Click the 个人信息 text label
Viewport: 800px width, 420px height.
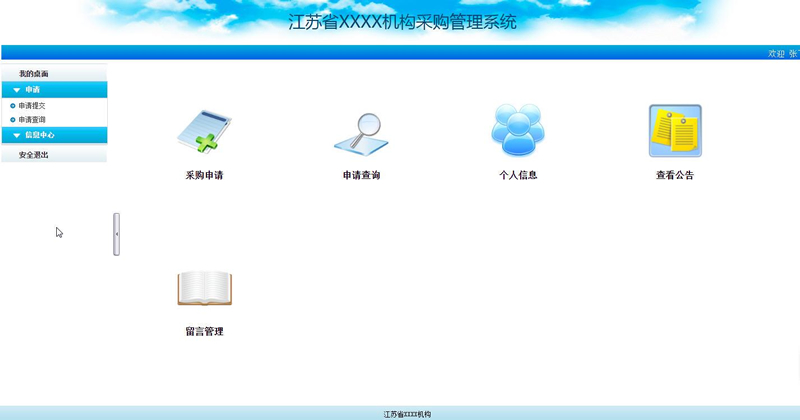tap(518, 175)
